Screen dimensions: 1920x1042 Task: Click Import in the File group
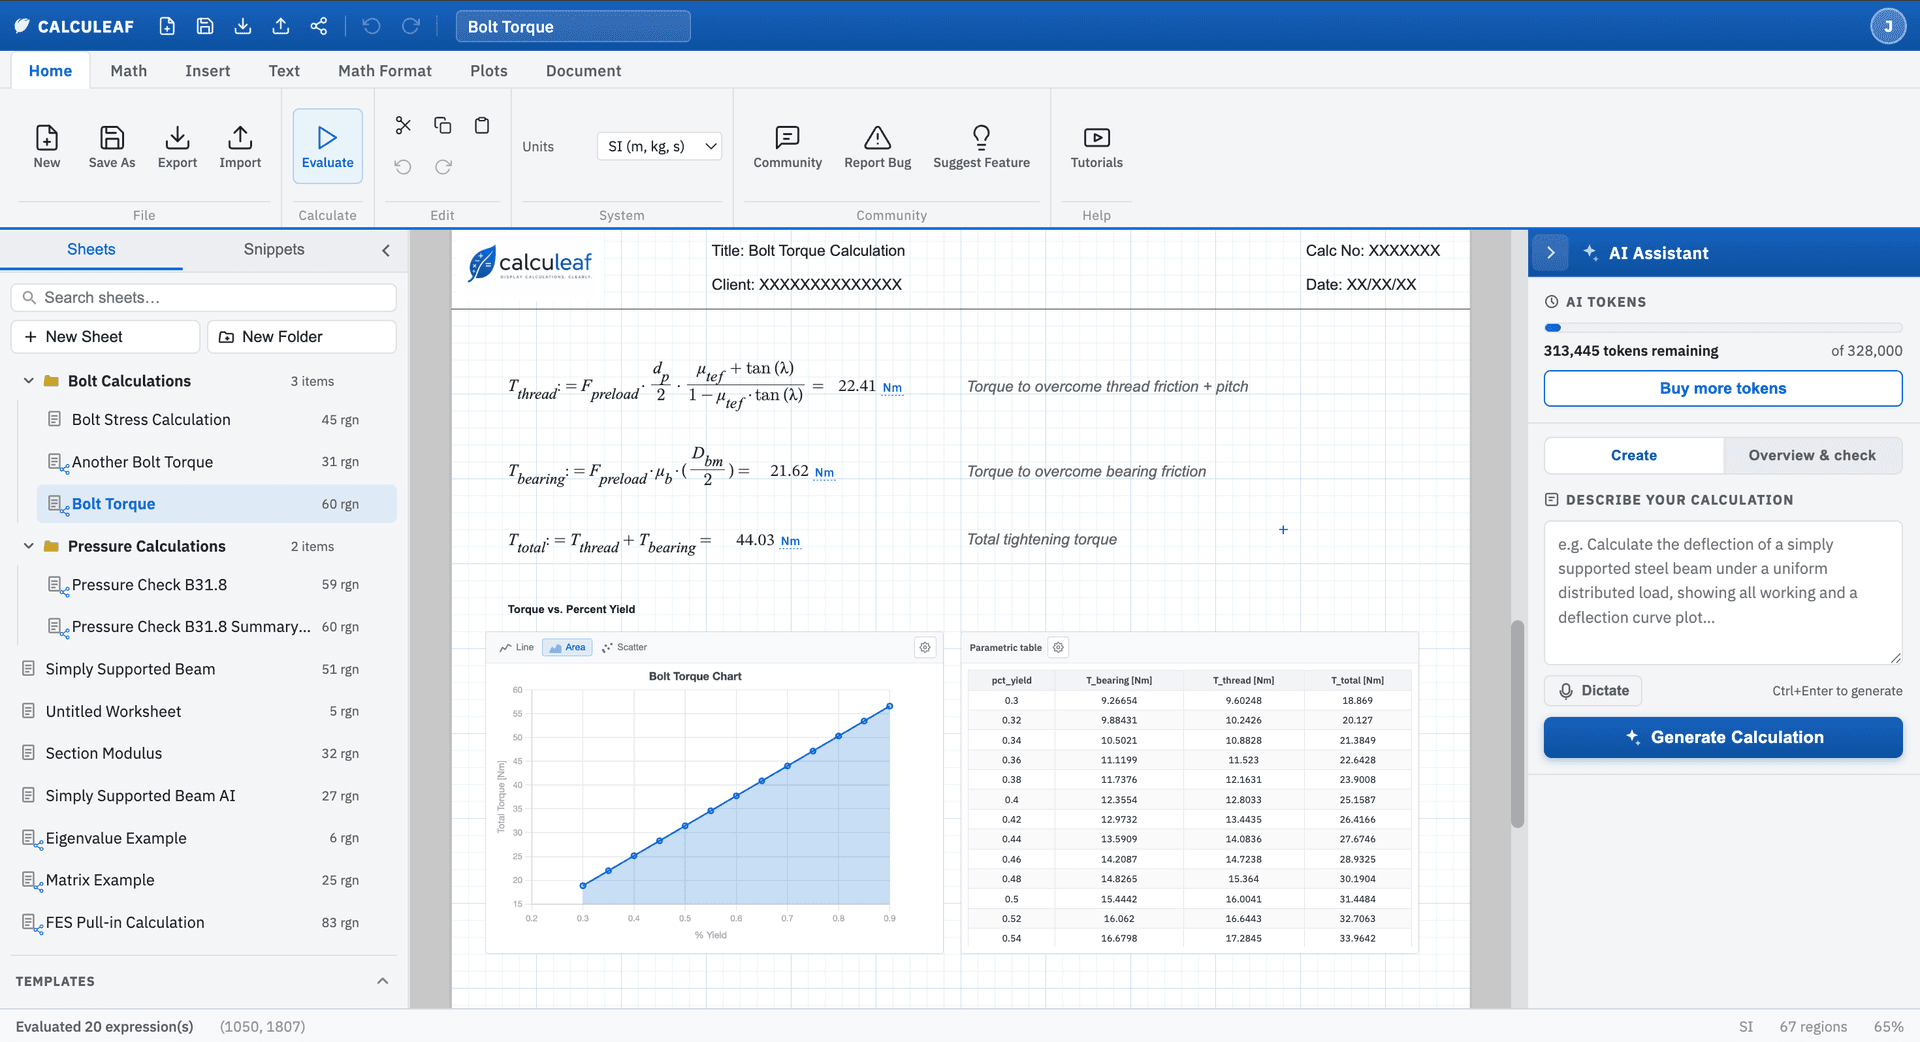pyautogui.click(x=240, y=146)
